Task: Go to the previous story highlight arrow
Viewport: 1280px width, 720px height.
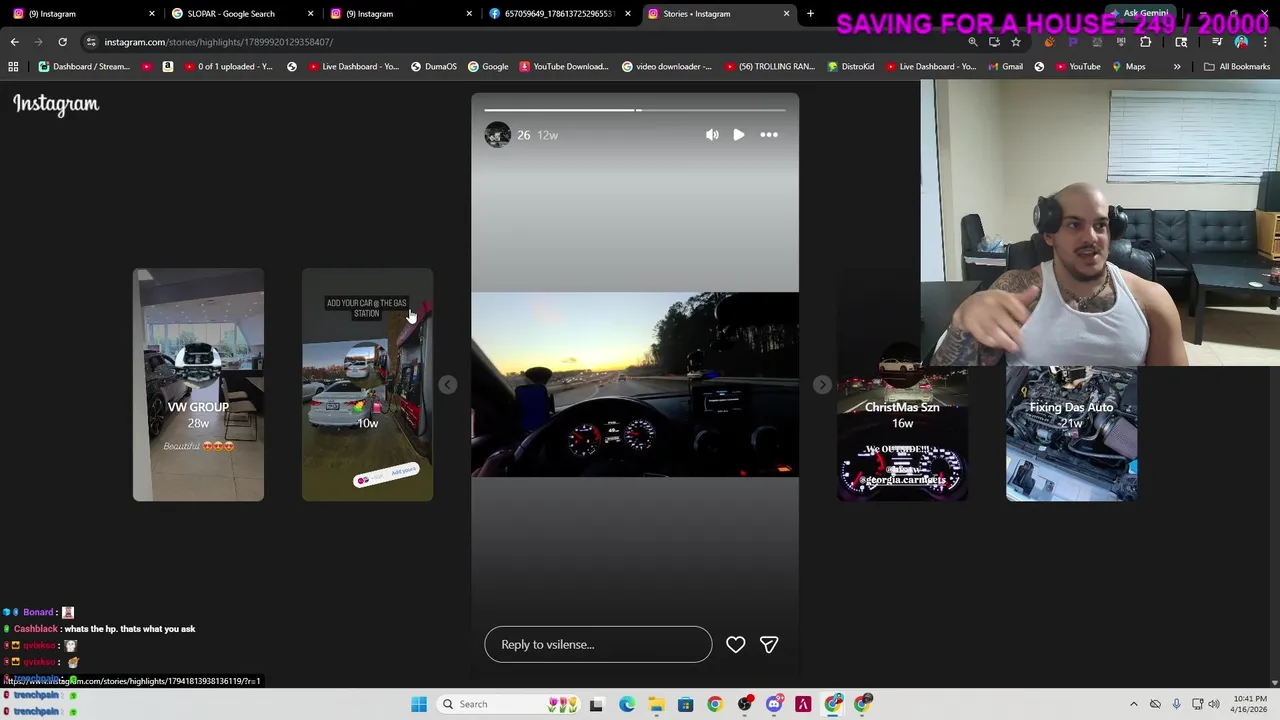Action: pyautogui.click(x=448, y=385)
